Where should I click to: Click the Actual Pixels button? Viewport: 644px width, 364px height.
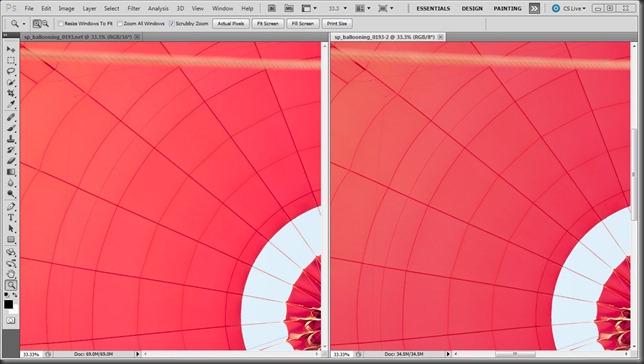point(230,24)
